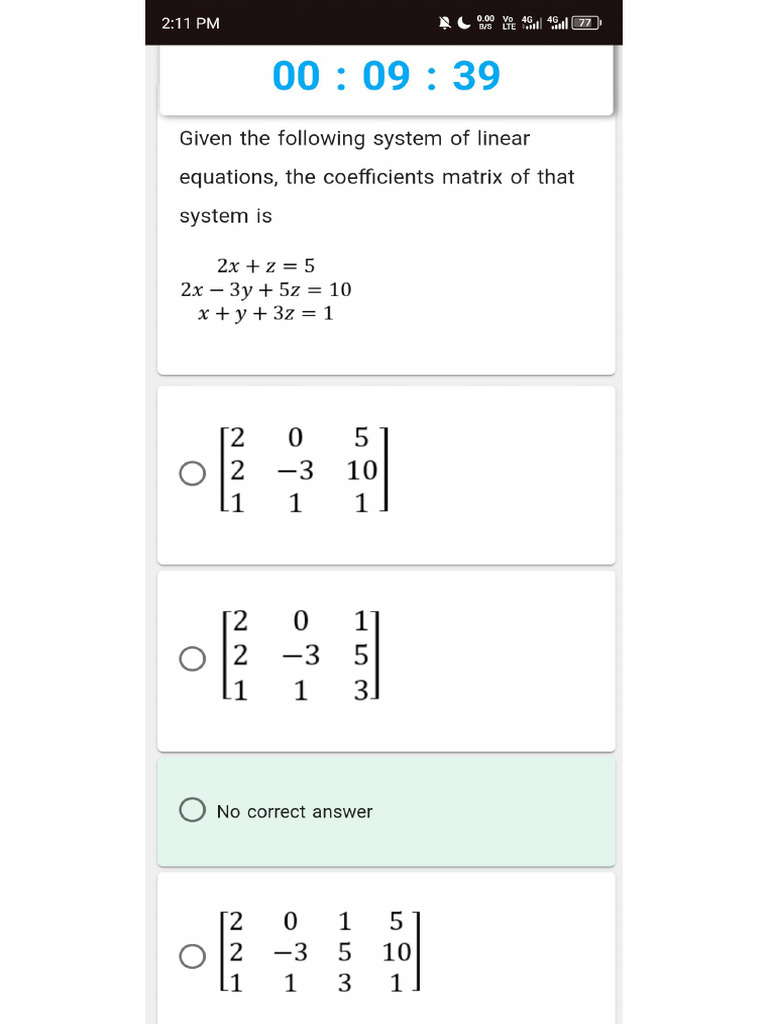
Task: Tap the battery icon showing 77
Action: click(585, 23)
